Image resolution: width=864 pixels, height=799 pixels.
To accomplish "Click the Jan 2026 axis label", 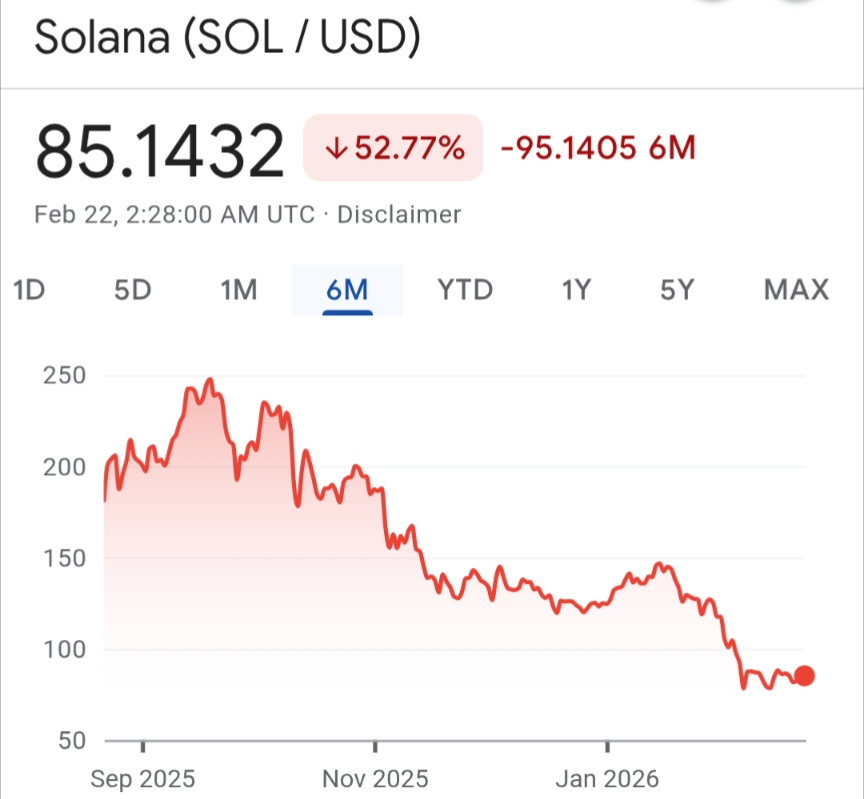I will [608, 778].
